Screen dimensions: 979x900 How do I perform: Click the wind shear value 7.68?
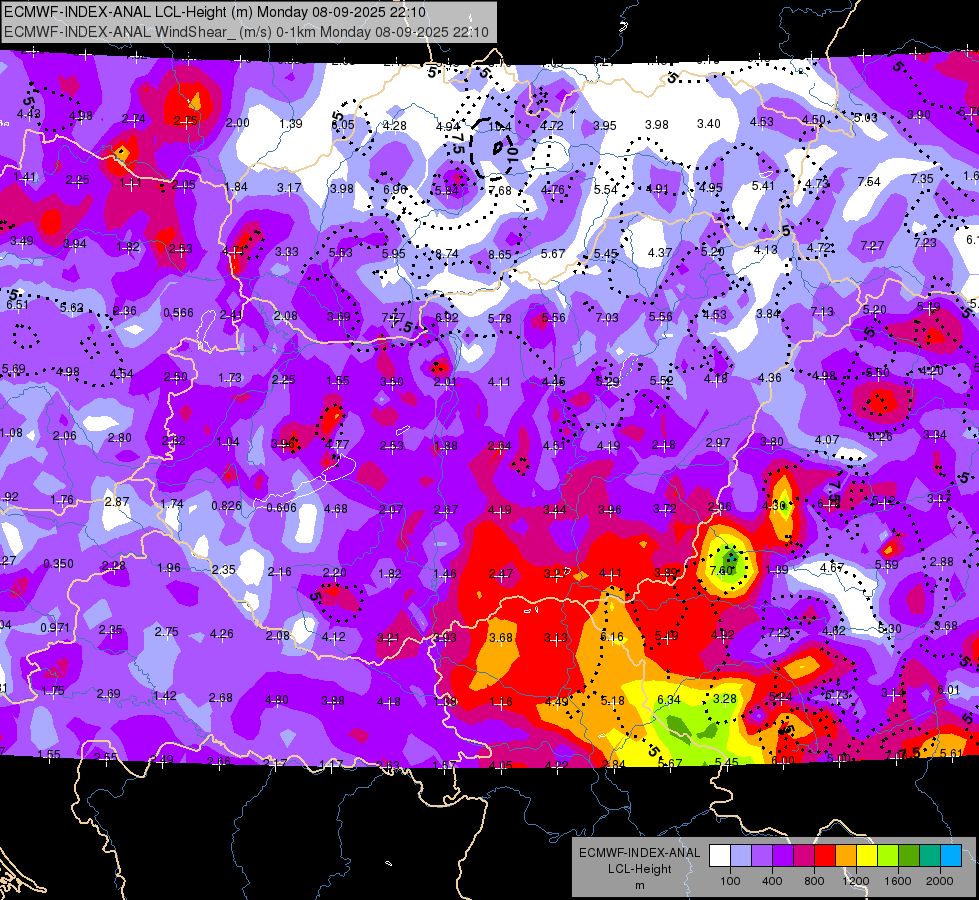(x=500, y=190)
